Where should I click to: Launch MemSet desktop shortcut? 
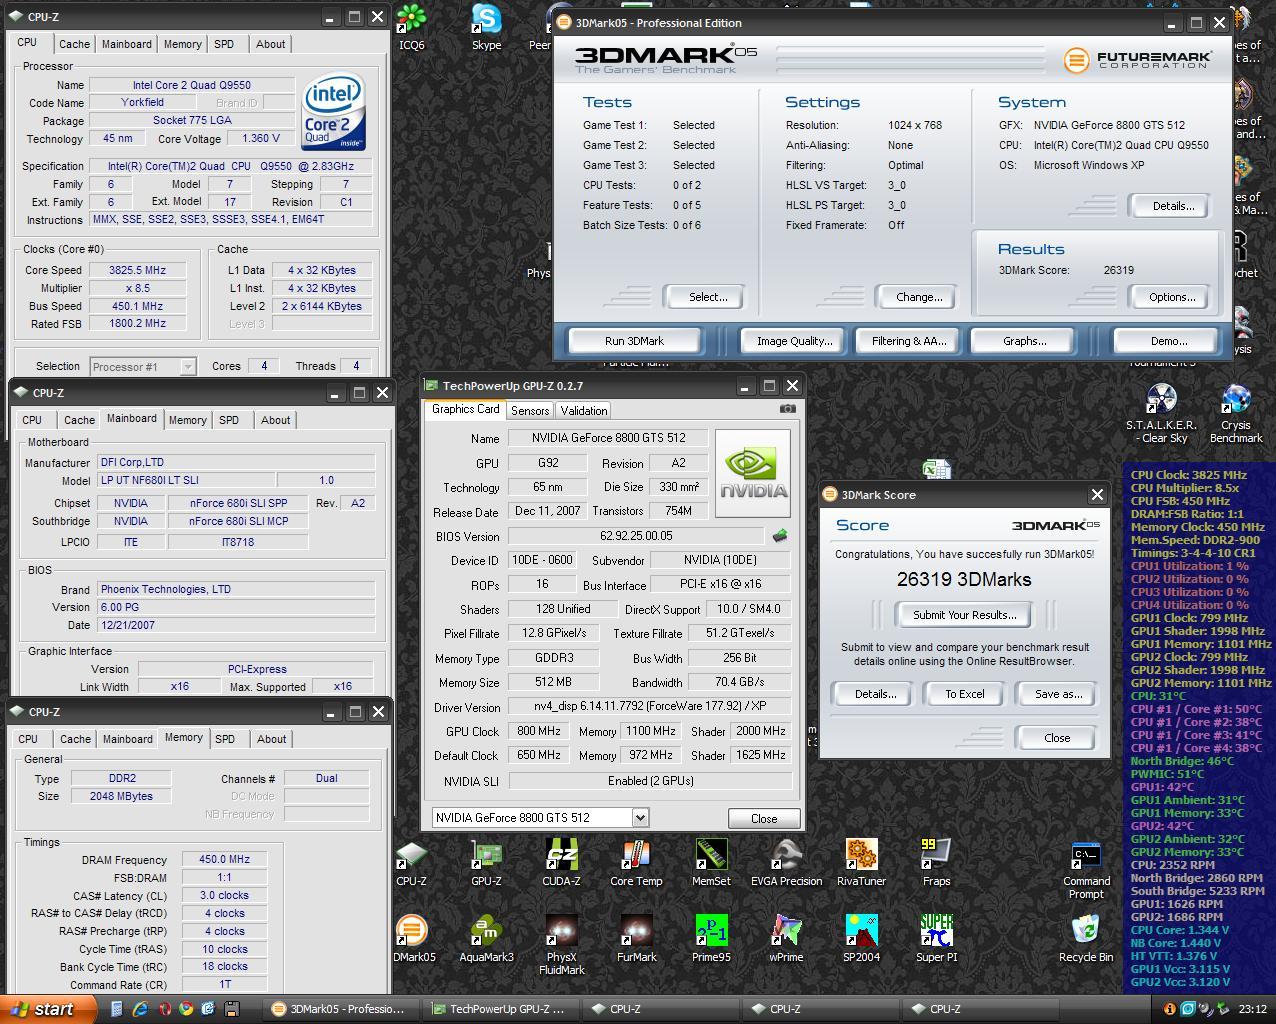tap(711, 863)
